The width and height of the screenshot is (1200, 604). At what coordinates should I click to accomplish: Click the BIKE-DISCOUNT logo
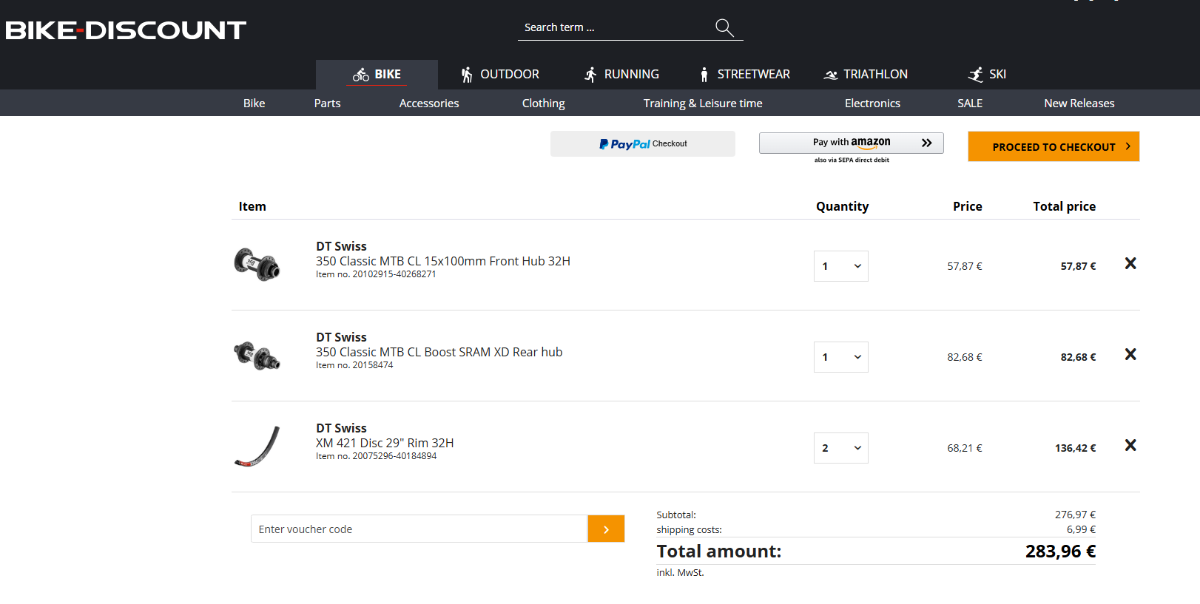(126, 30)
